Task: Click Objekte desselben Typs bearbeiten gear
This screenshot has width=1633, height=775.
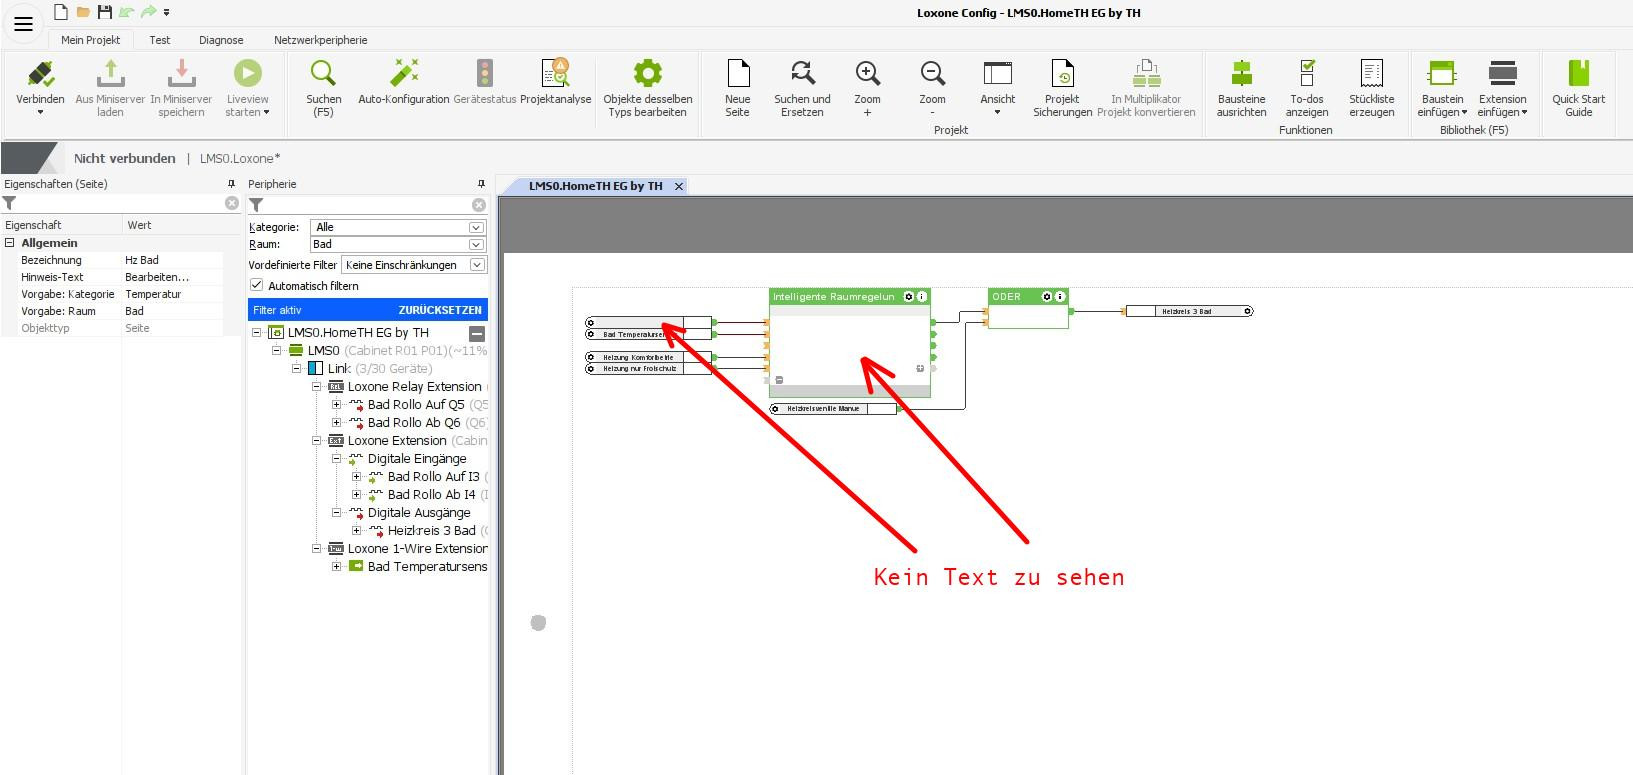Action: pyautogui.click(x=648, y=73)
